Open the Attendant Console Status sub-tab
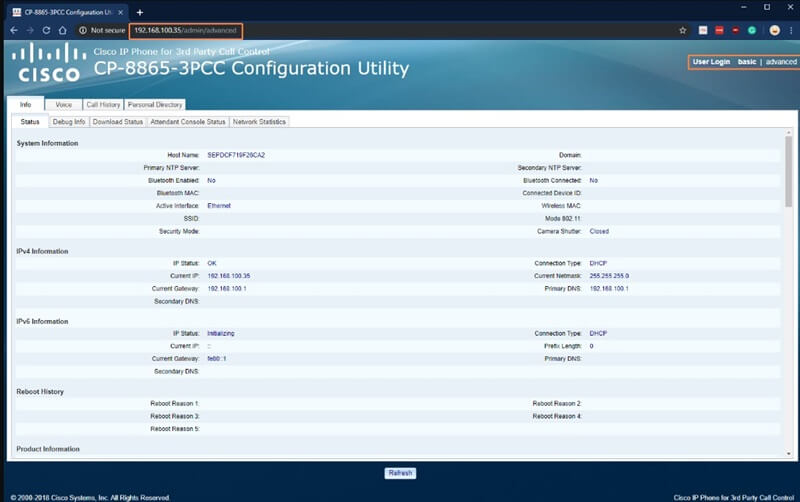Image resolution: width=800 pixels, height=502 pixels. pyautogui.click(x=188, y=122)
